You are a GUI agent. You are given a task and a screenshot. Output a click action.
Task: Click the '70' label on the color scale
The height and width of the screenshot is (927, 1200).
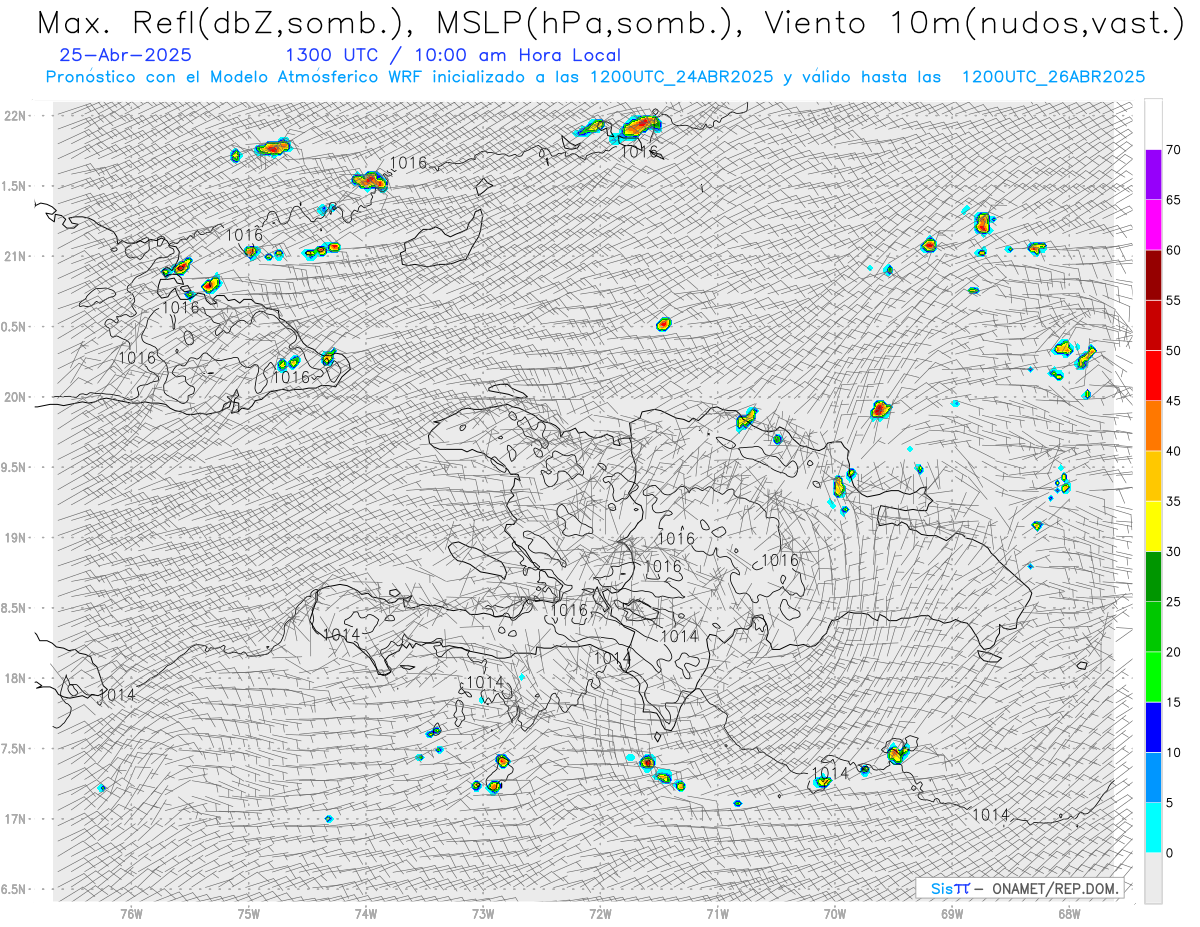(1173, 150)
